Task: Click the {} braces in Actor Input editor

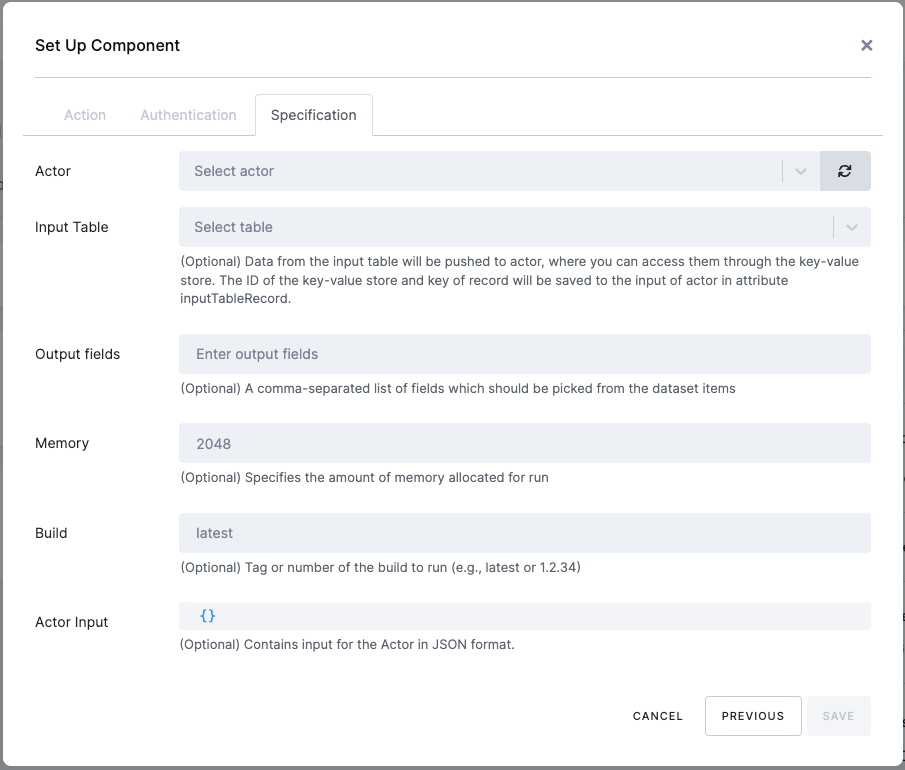Action: (x=207, y=616)
